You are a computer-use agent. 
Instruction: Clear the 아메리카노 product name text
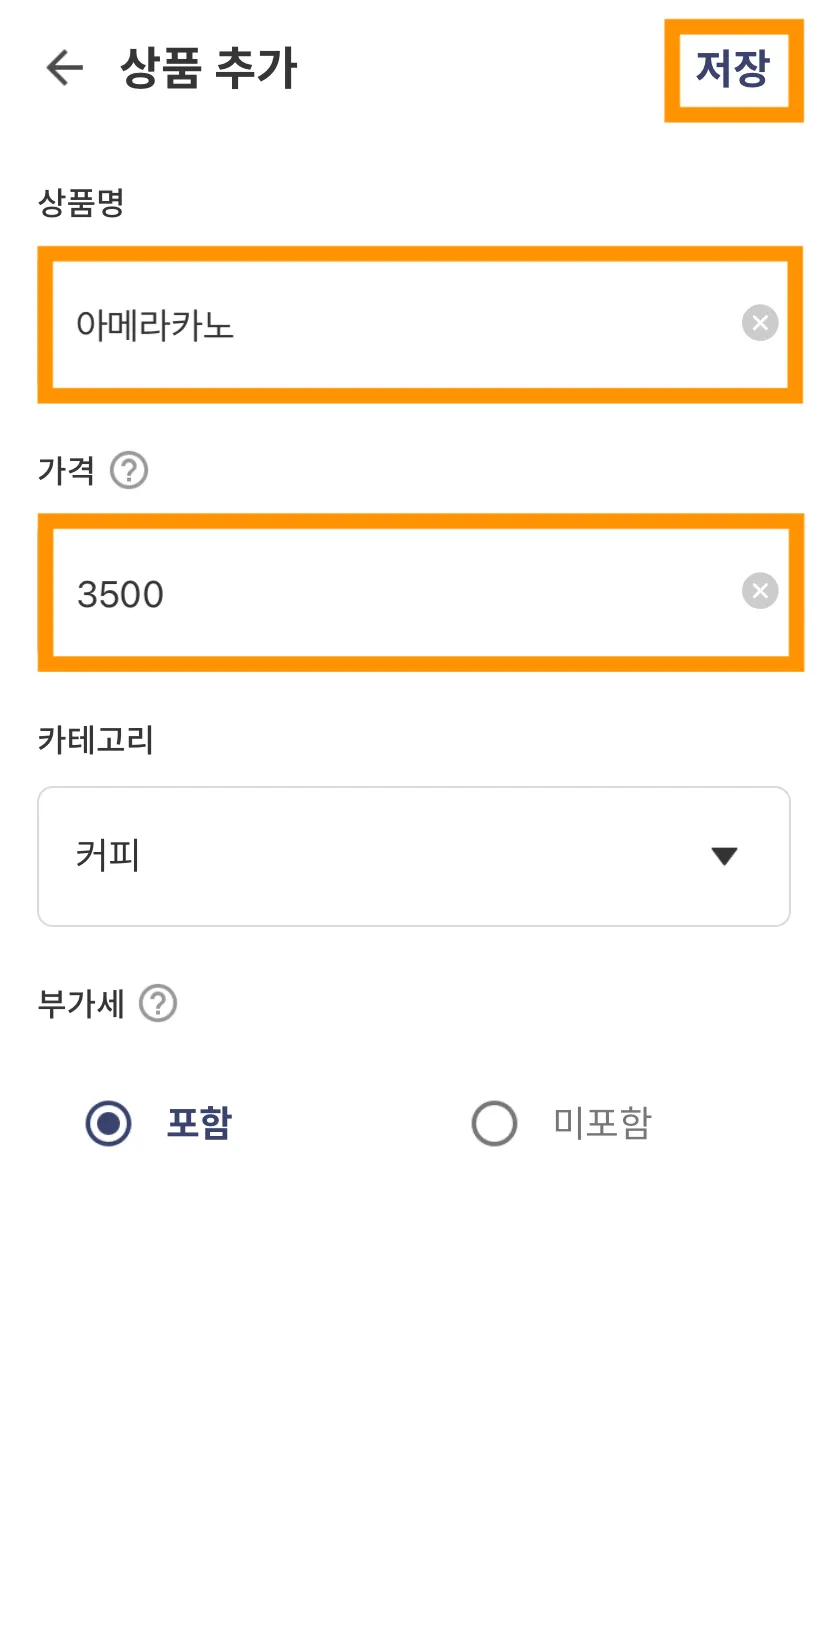click(760, 323)
